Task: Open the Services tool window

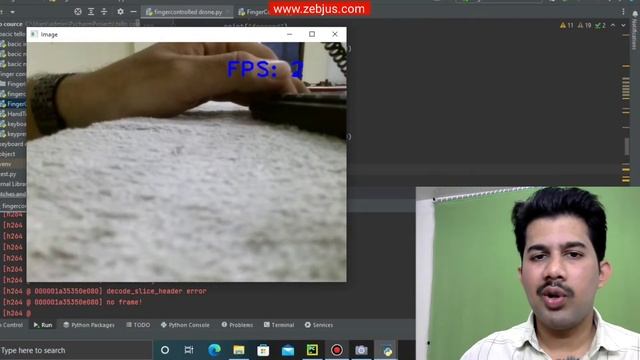Action: (x=319, y=325)
